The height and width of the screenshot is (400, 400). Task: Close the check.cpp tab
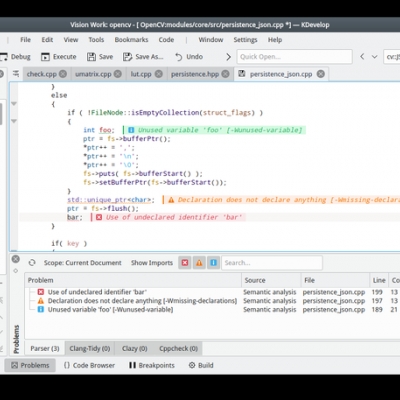63,74
